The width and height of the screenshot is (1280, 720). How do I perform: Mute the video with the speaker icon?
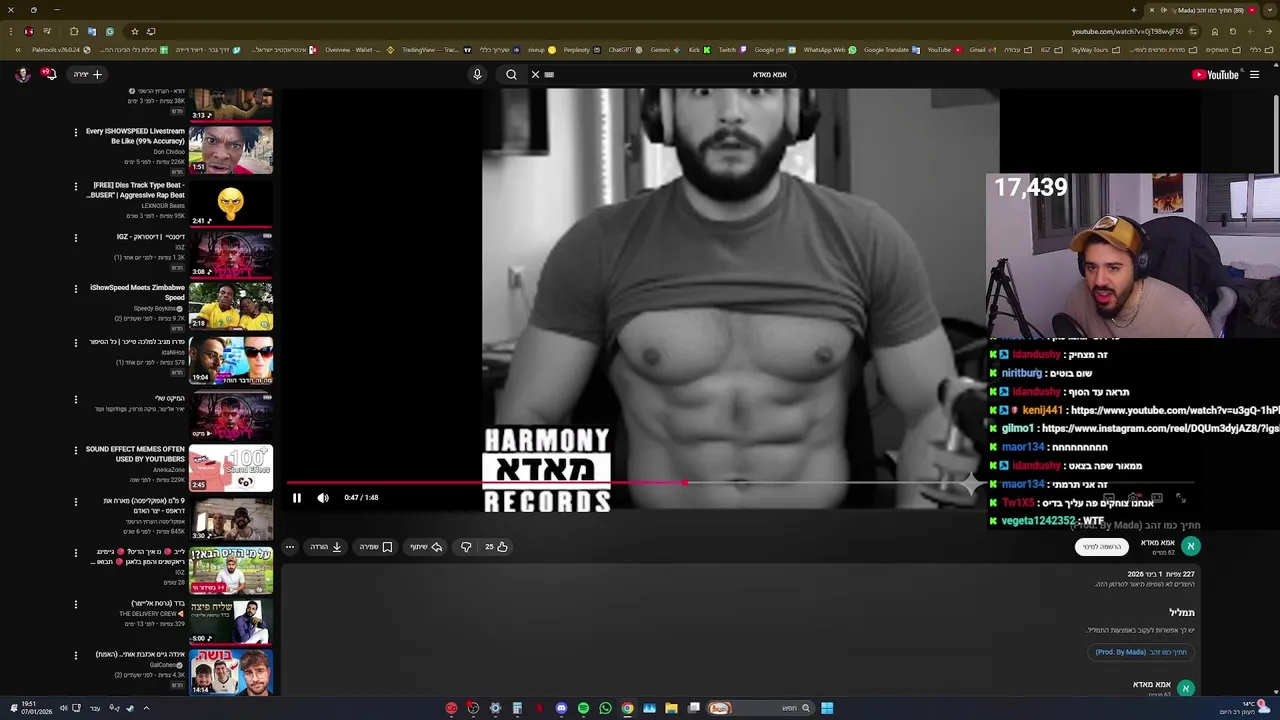323,498
